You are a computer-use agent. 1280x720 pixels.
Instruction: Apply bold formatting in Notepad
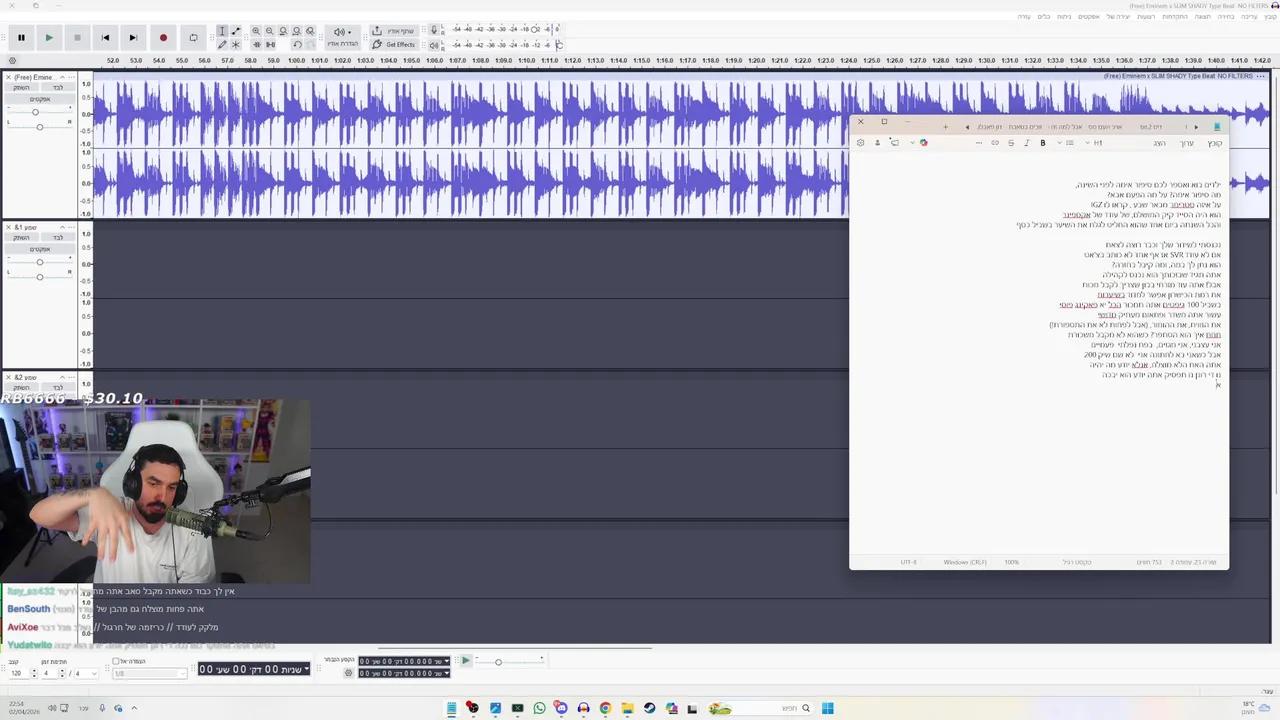(x=1043, y=143)
